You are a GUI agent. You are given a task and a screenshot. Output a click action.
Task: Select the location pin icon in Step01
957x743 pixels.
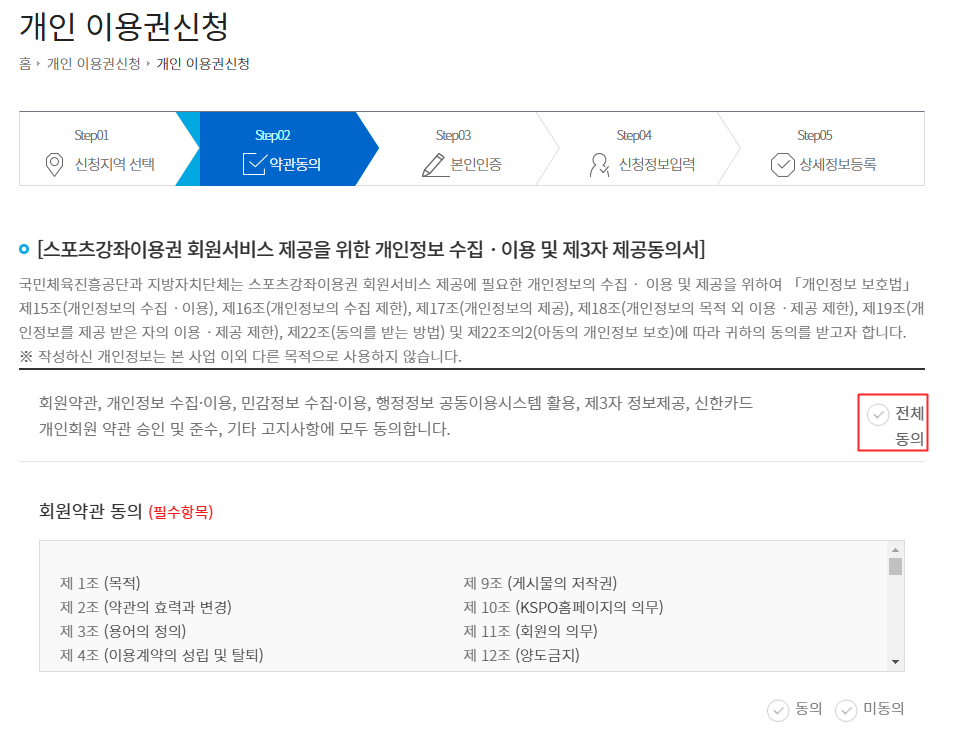55,163
